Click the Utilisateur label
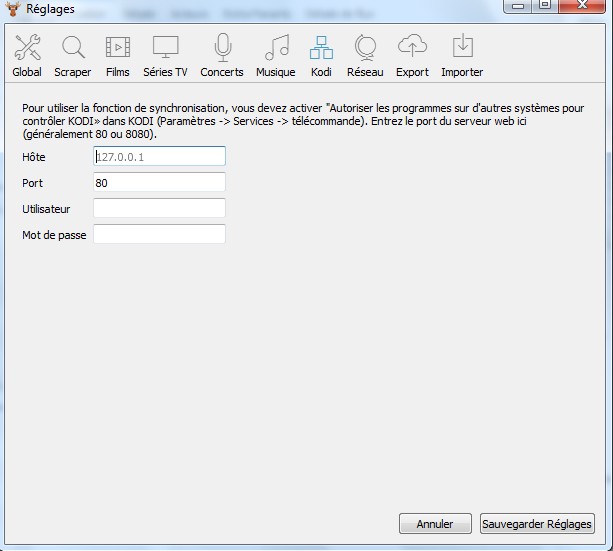Image resolution: width=613 pixels, height=551 pixels. click(x=46, y=209)
